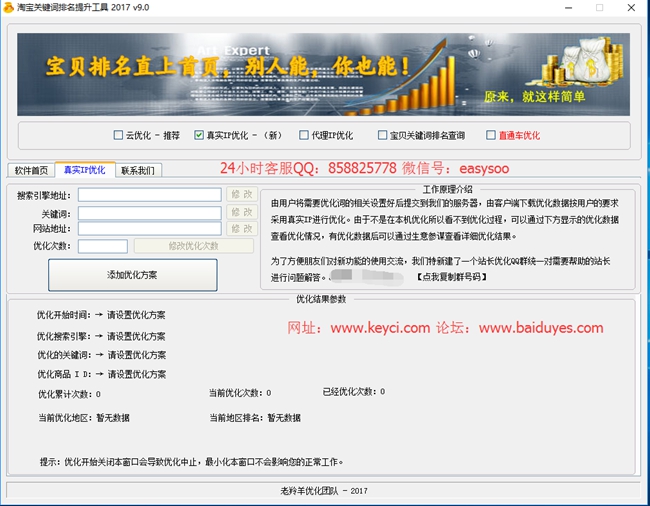This screenshot has width=650, height=506.
Task: Click 修改 button next to 网站地址
Action: (242, 228)
